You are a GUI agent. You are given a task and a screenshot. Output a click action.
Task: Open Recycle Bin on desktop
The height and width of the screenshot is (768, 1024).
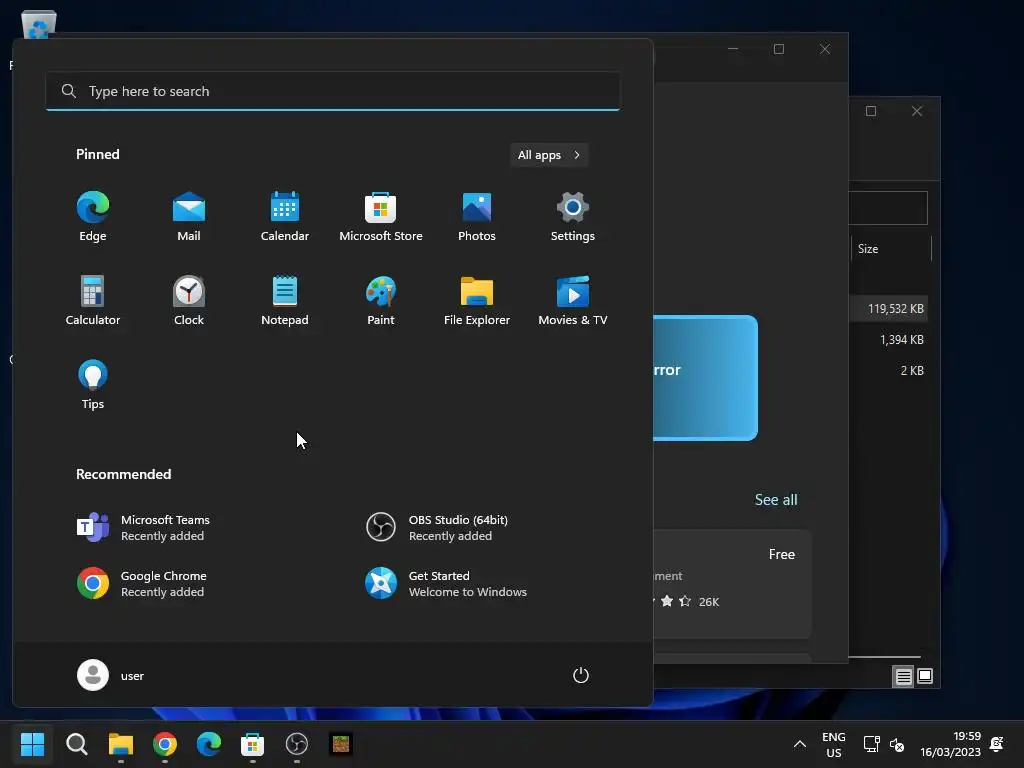39,26
